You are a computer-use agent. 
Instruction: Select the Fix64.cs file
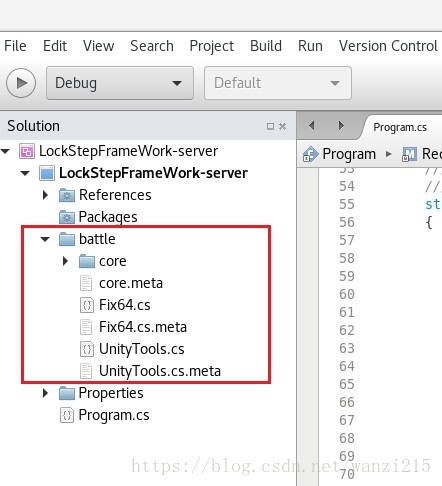(125, 305)
